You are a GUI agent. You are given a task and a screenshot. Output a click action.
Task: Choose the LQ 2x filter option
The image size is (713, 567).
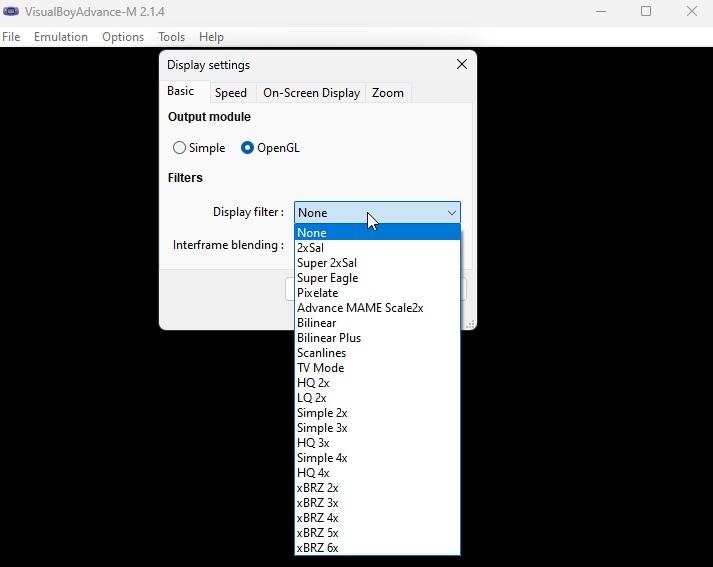(377, 397)
